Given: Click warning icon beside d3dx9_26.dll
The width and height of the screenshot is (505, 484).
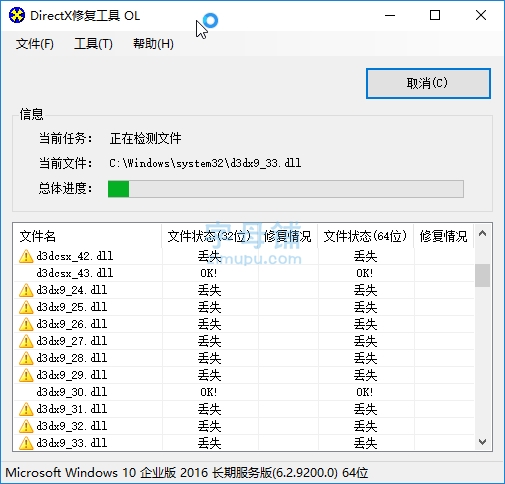Looking at the screenshot, I should point(26,324).
